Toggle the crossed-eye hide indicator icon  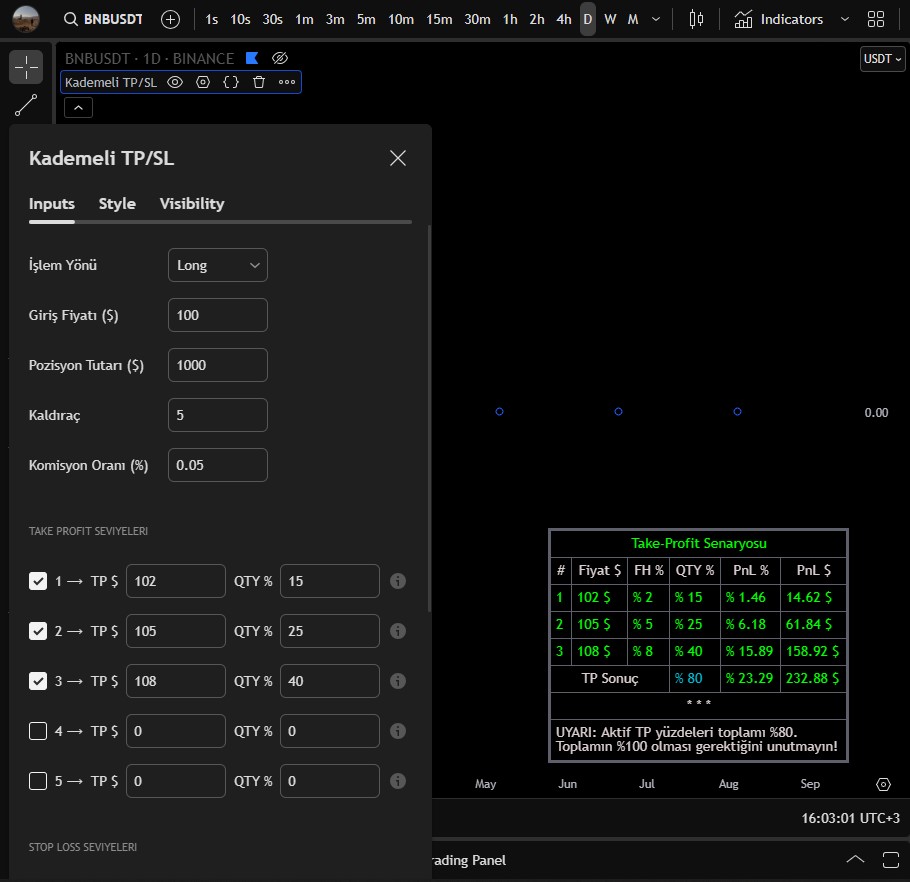coord(280,58)
